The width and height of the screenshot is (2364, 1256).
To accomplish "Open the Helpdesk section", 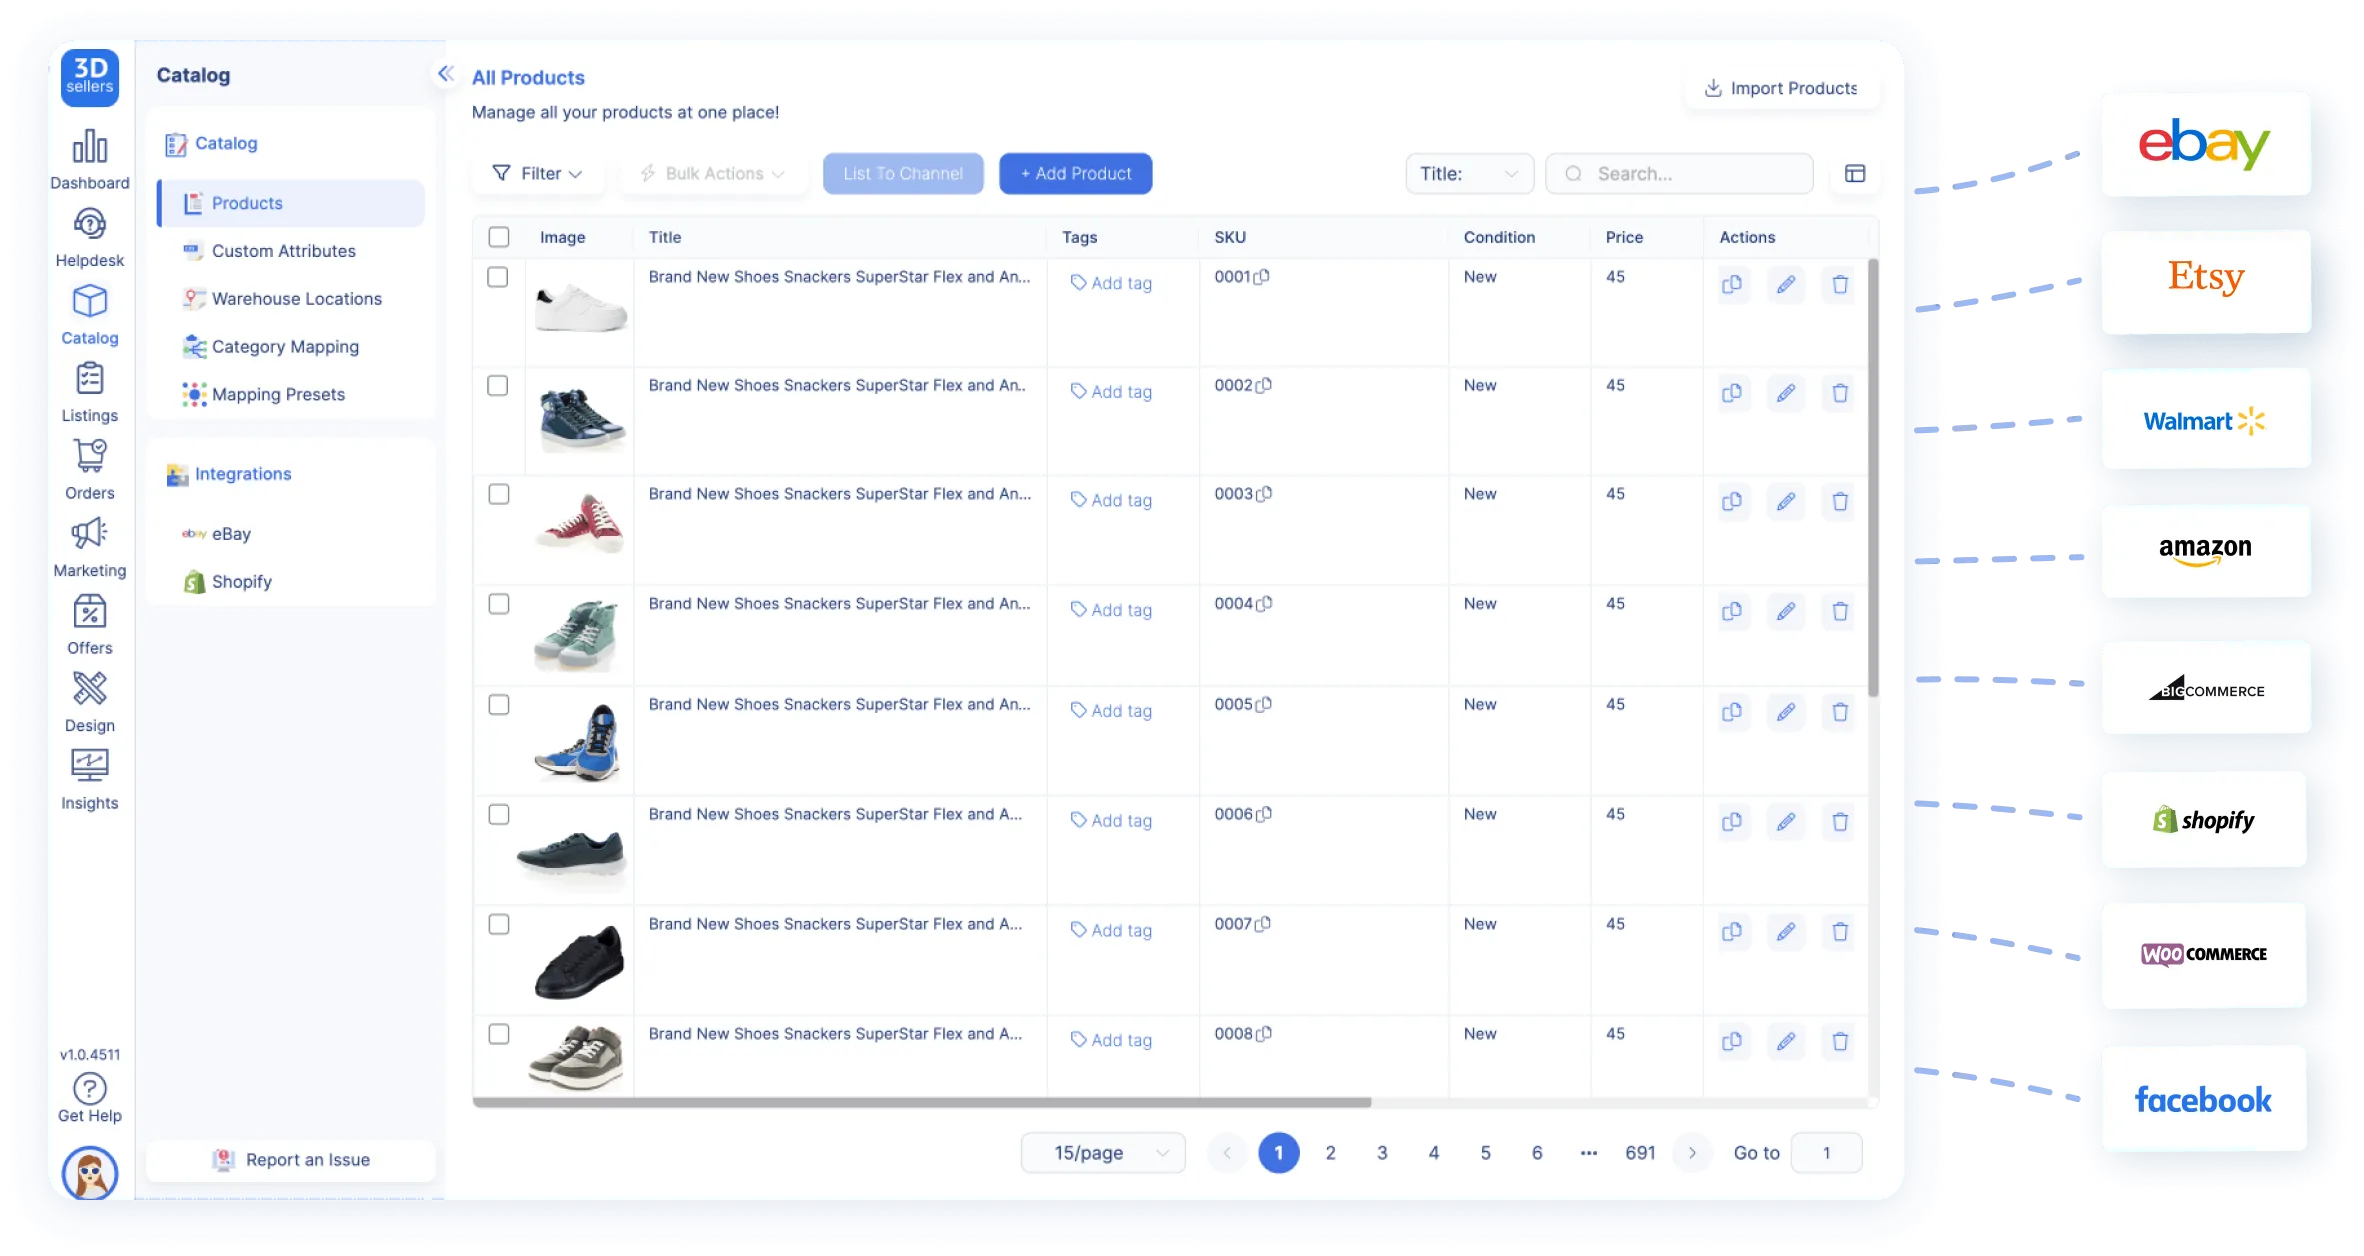I will [x=89, y=238].
